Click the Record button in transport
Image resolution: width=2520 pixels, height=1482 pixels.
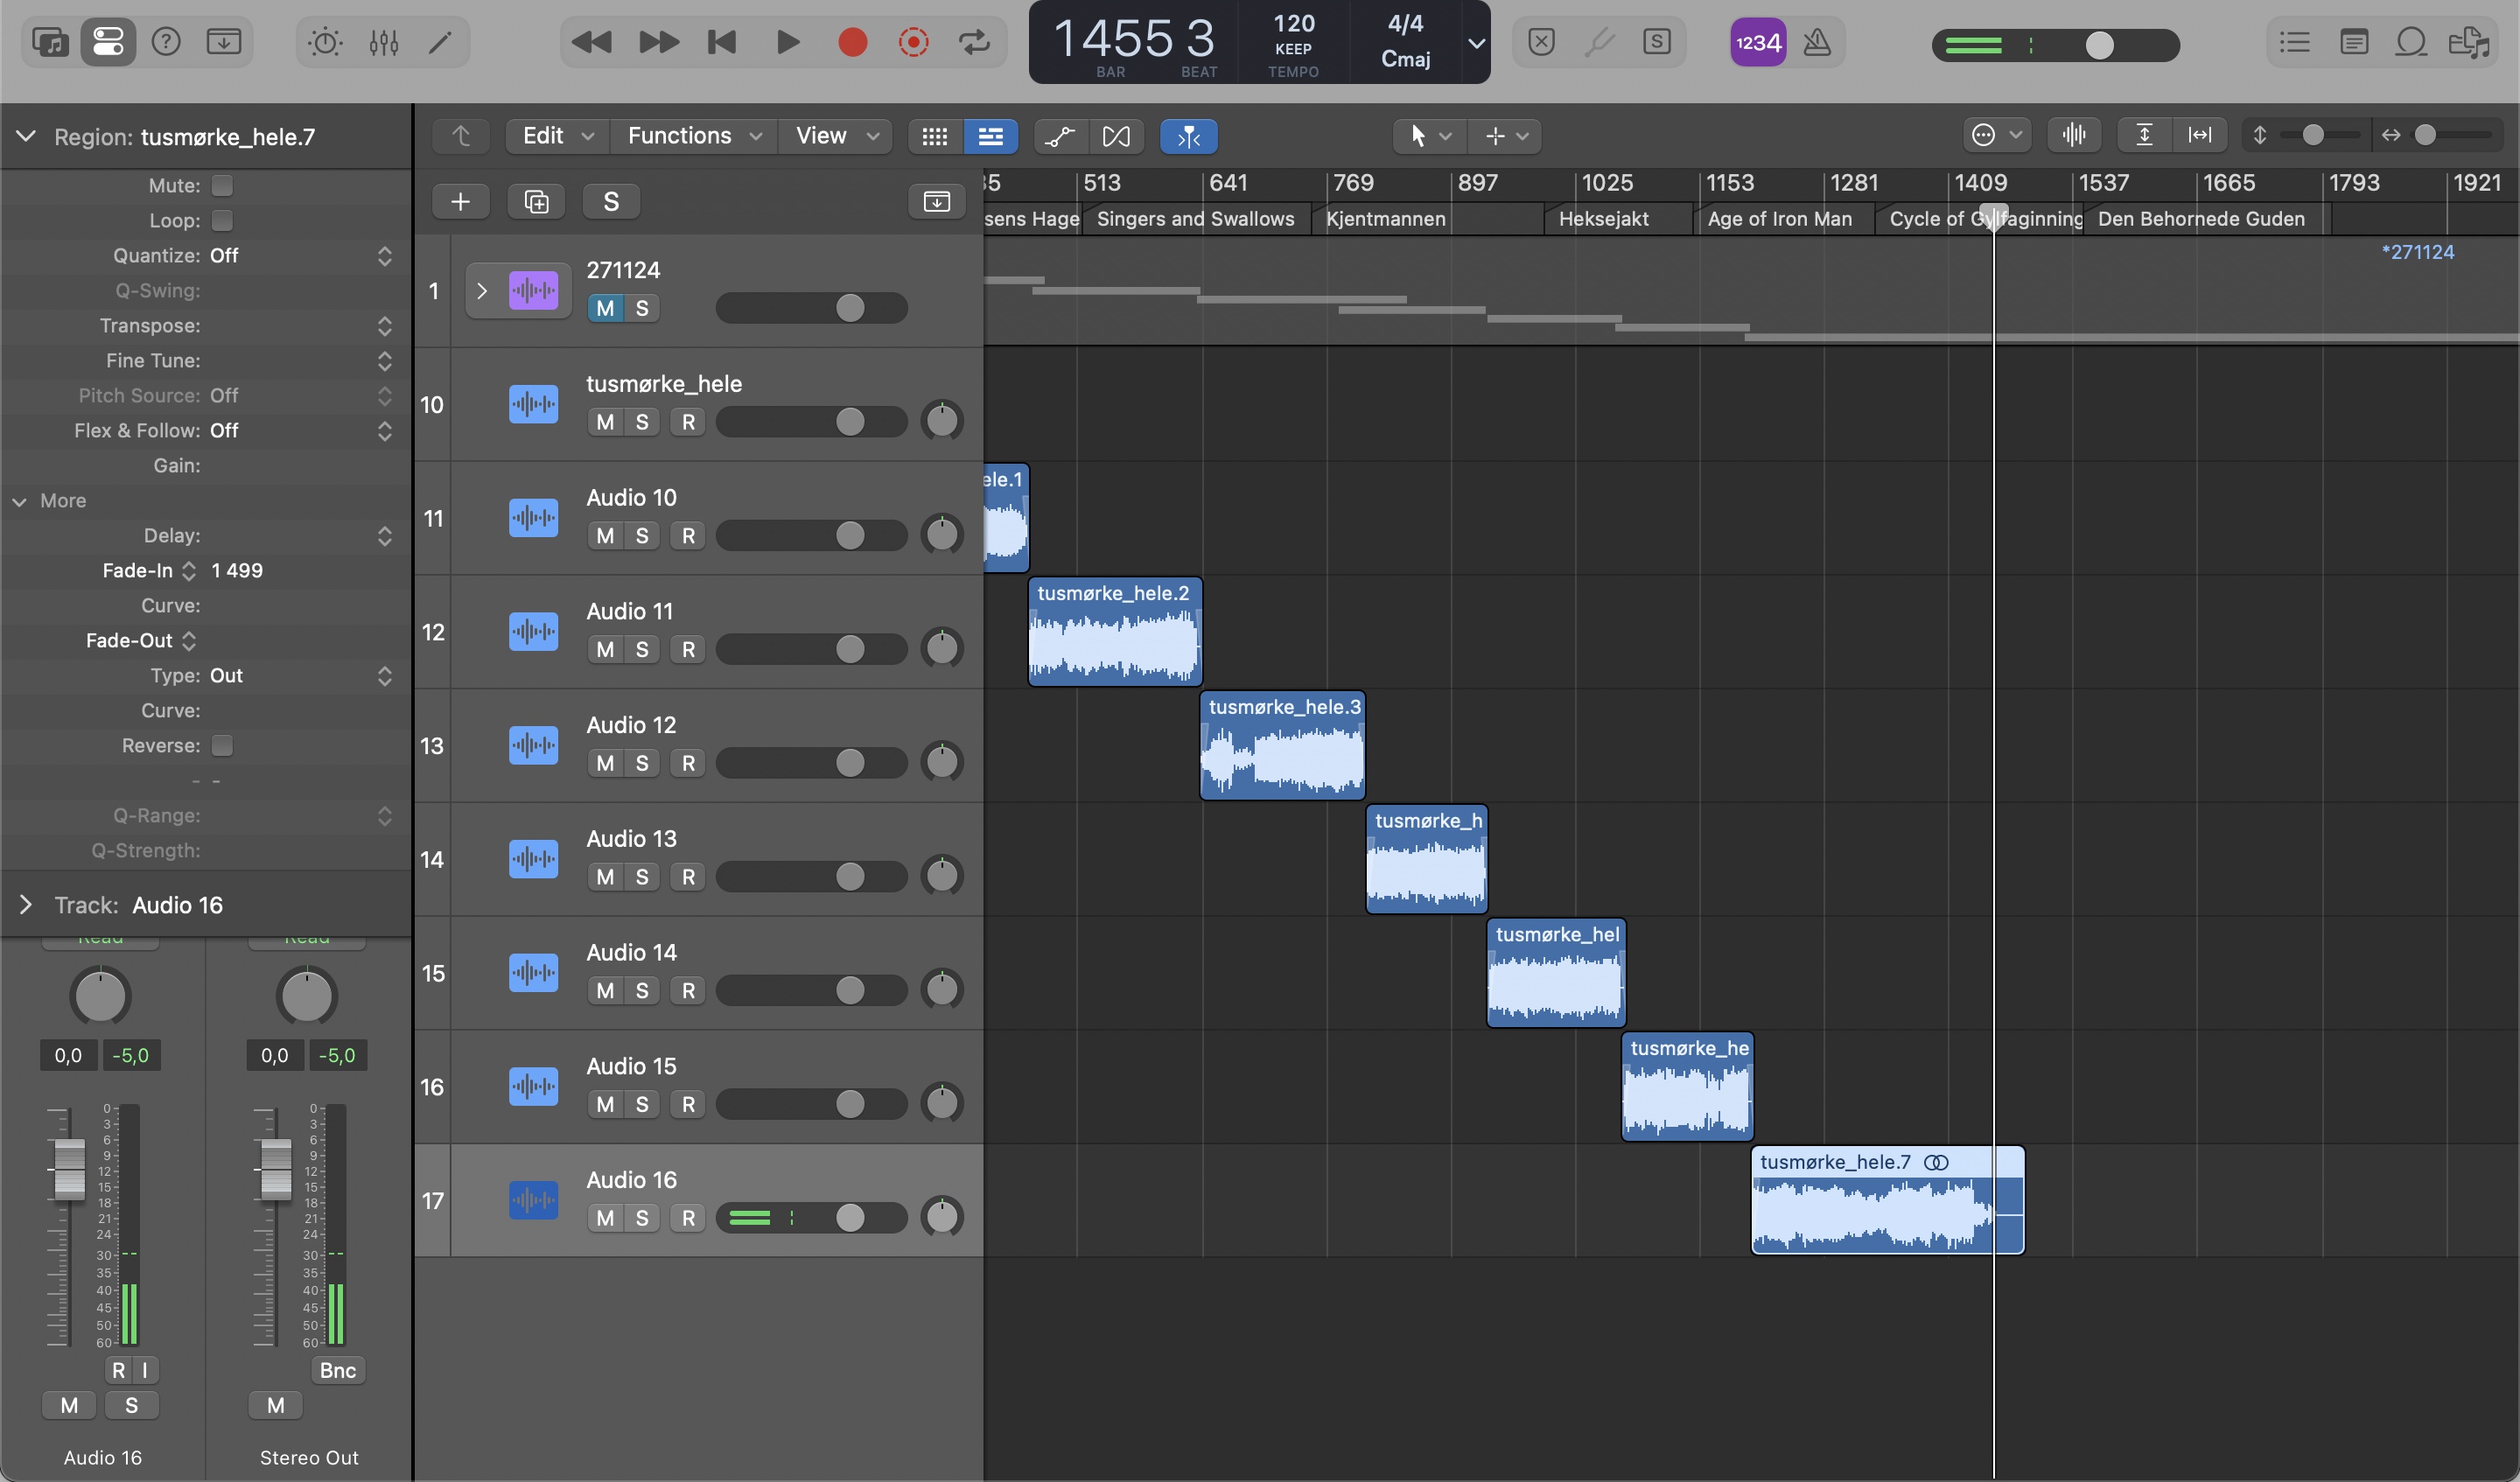(x=852, y=42)
